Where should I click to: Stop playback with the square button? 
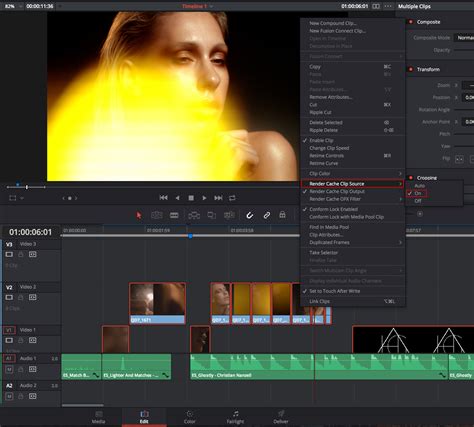tap(191, 198)
